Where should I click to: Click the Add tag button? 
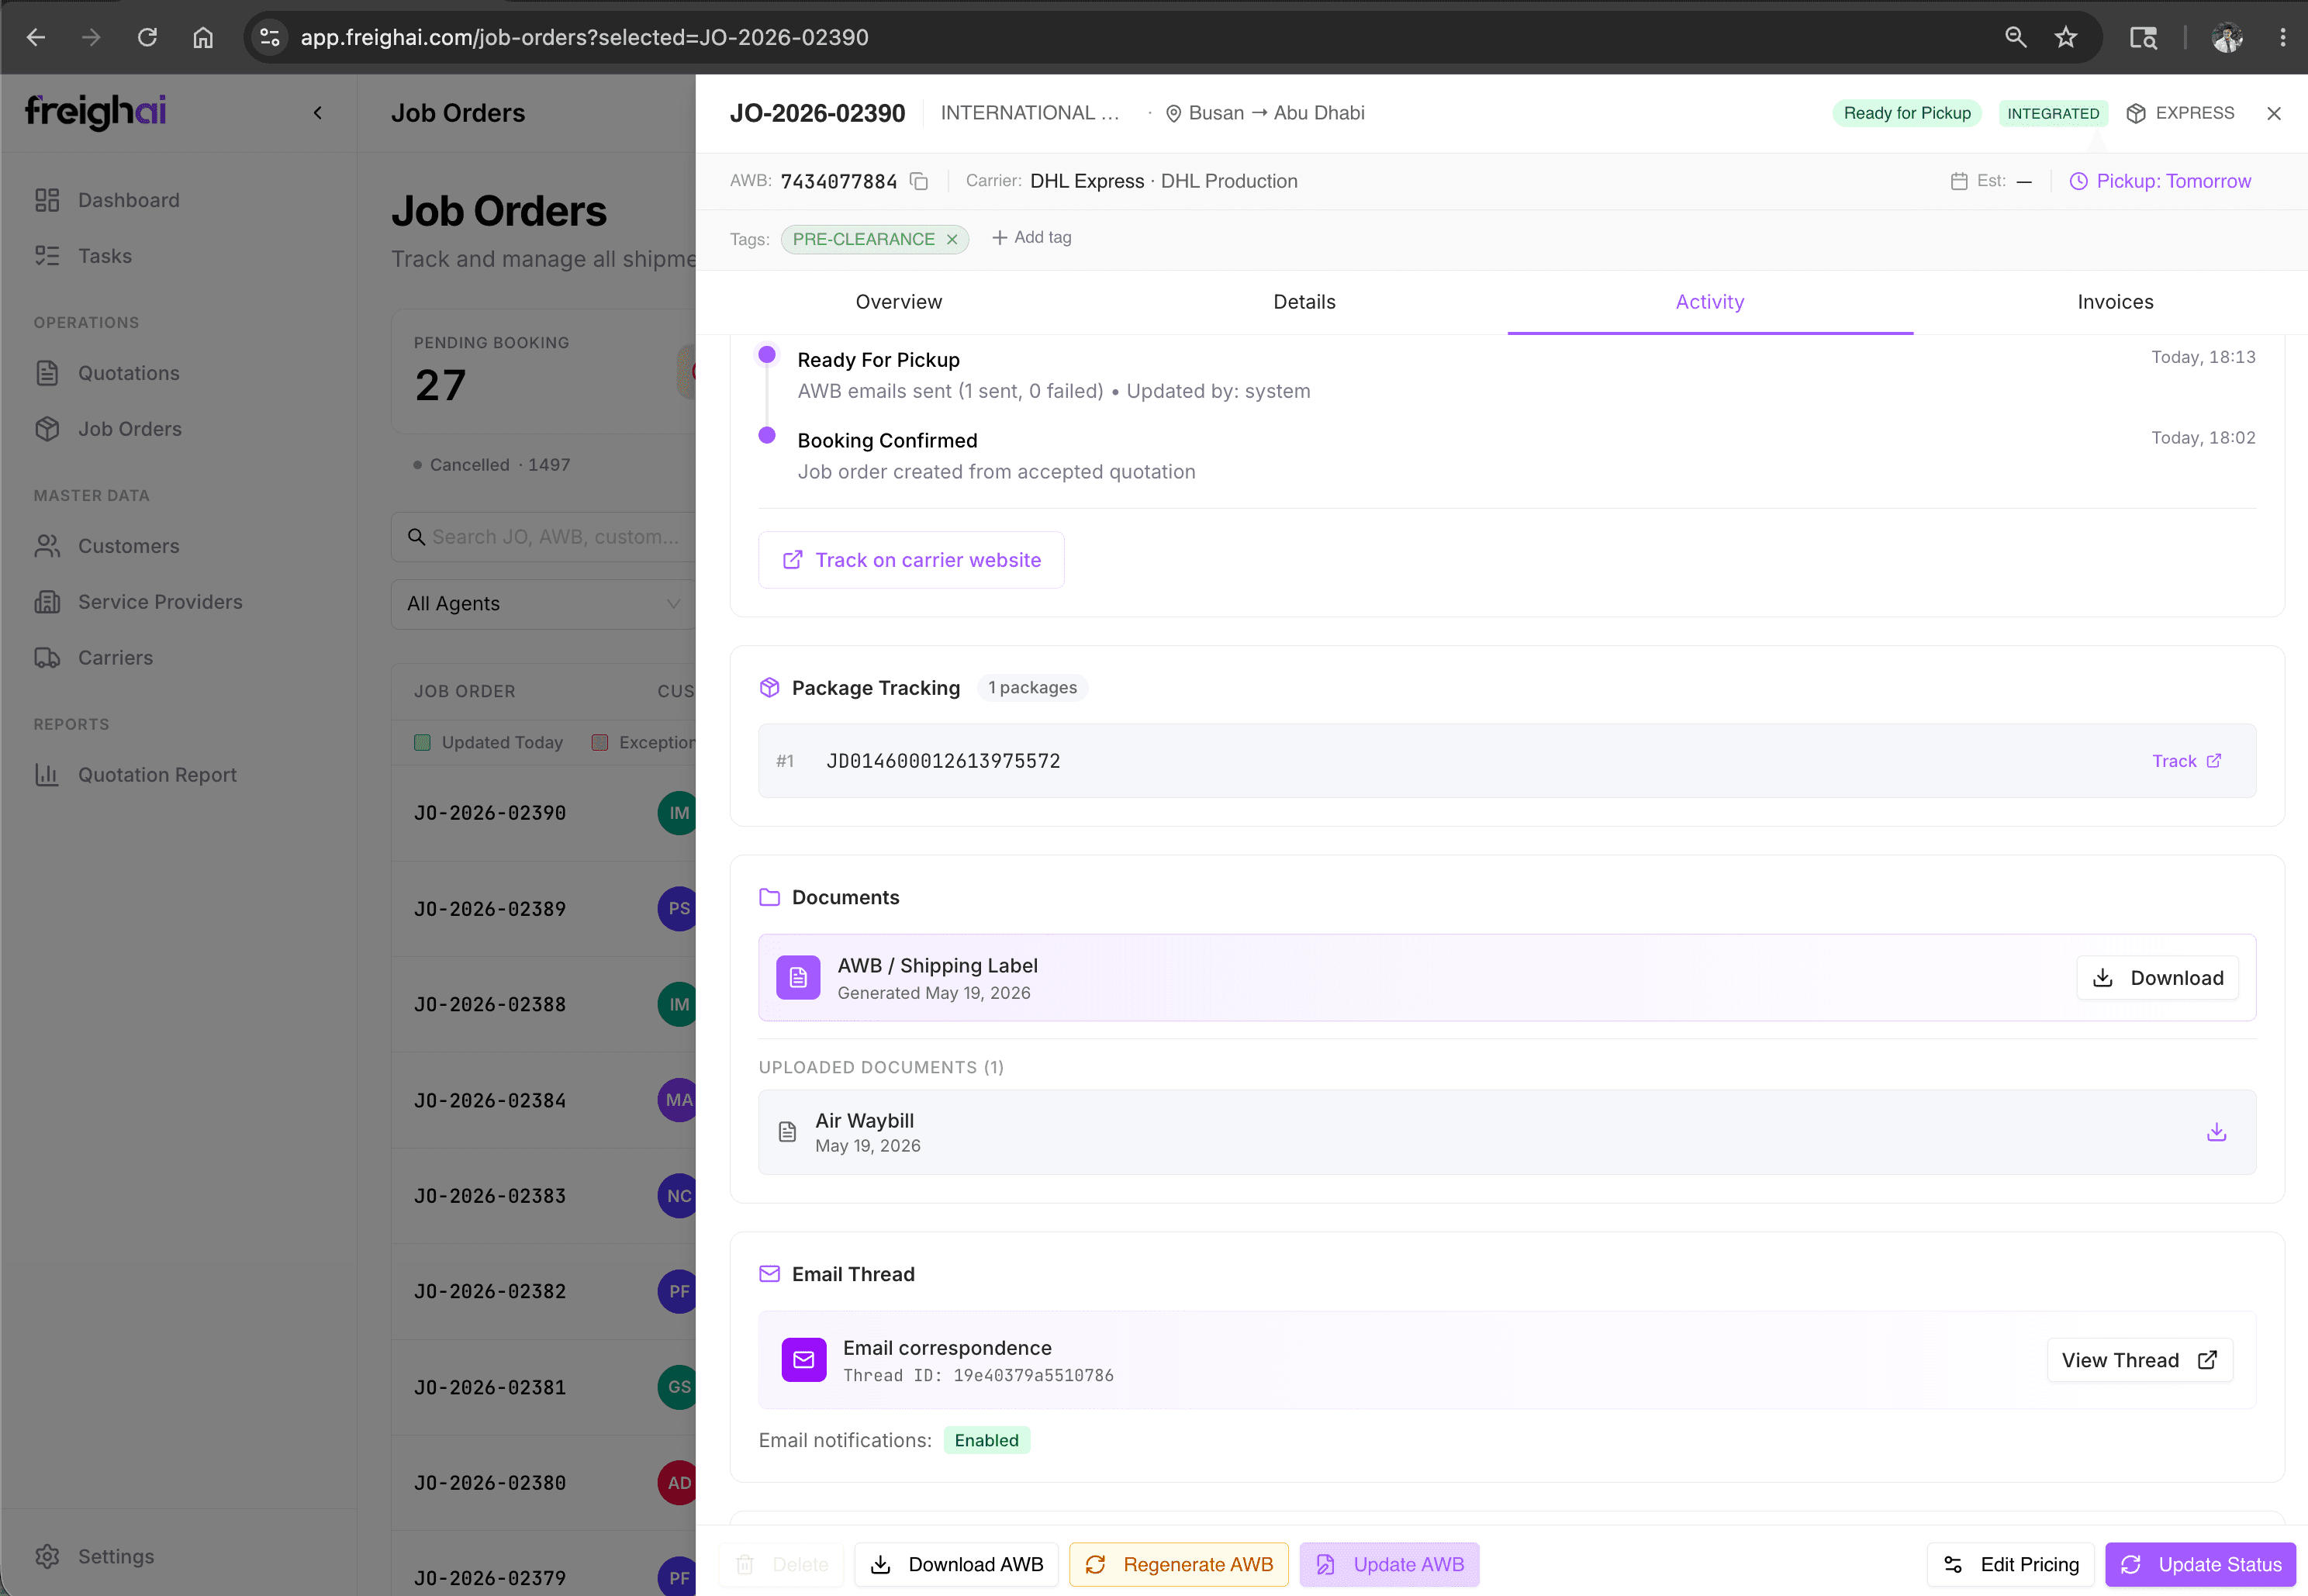click(x=1031, y=238)
